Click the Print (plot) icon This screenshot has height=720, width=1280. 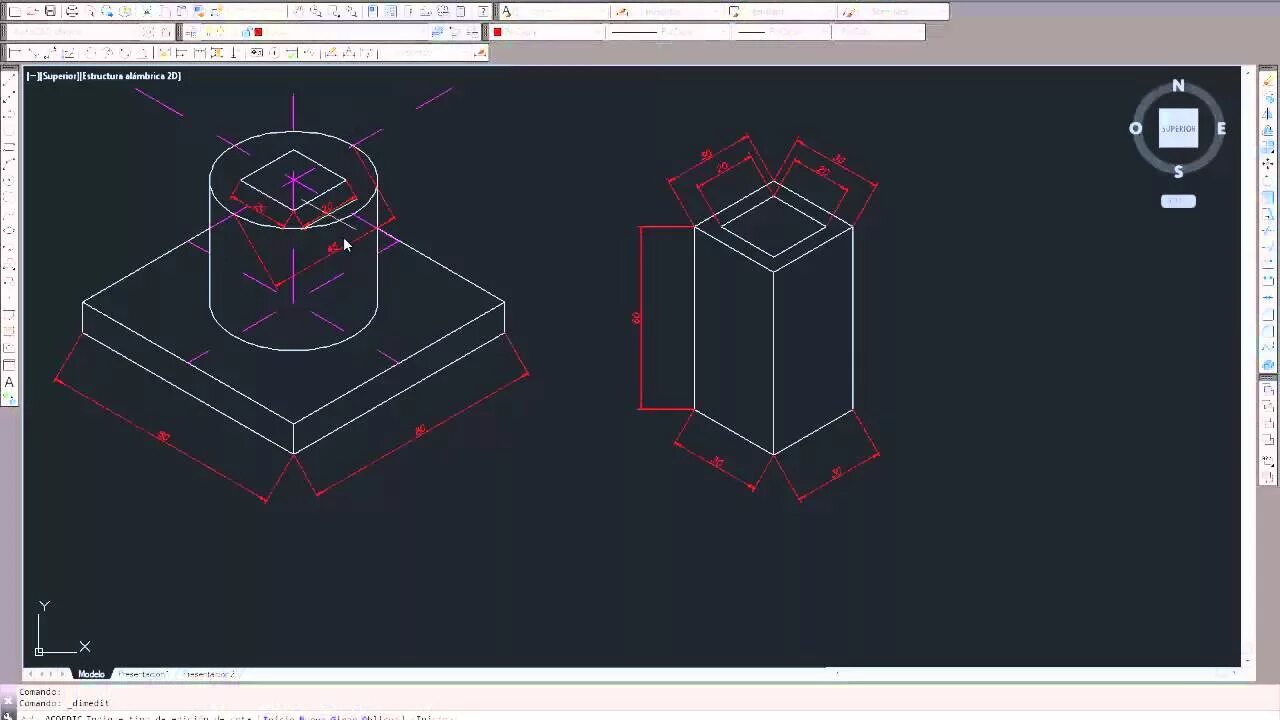72,12
